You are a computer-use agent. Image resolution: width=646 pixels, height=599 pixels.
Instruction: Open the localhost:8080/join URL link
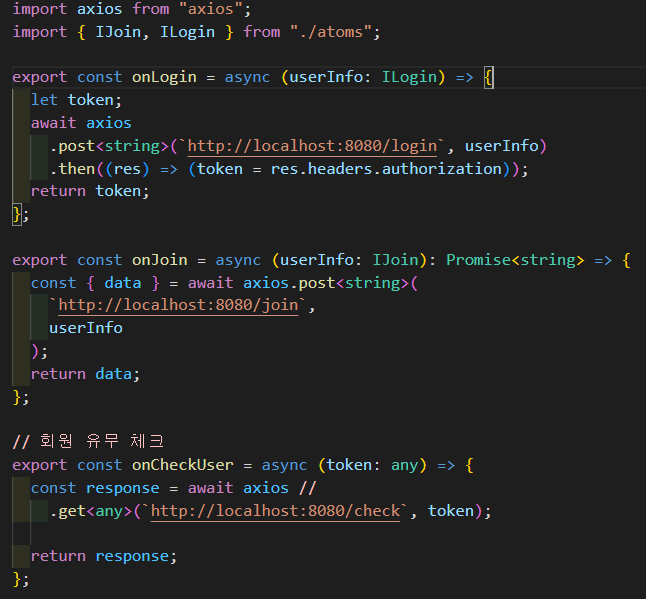point(178,305)
